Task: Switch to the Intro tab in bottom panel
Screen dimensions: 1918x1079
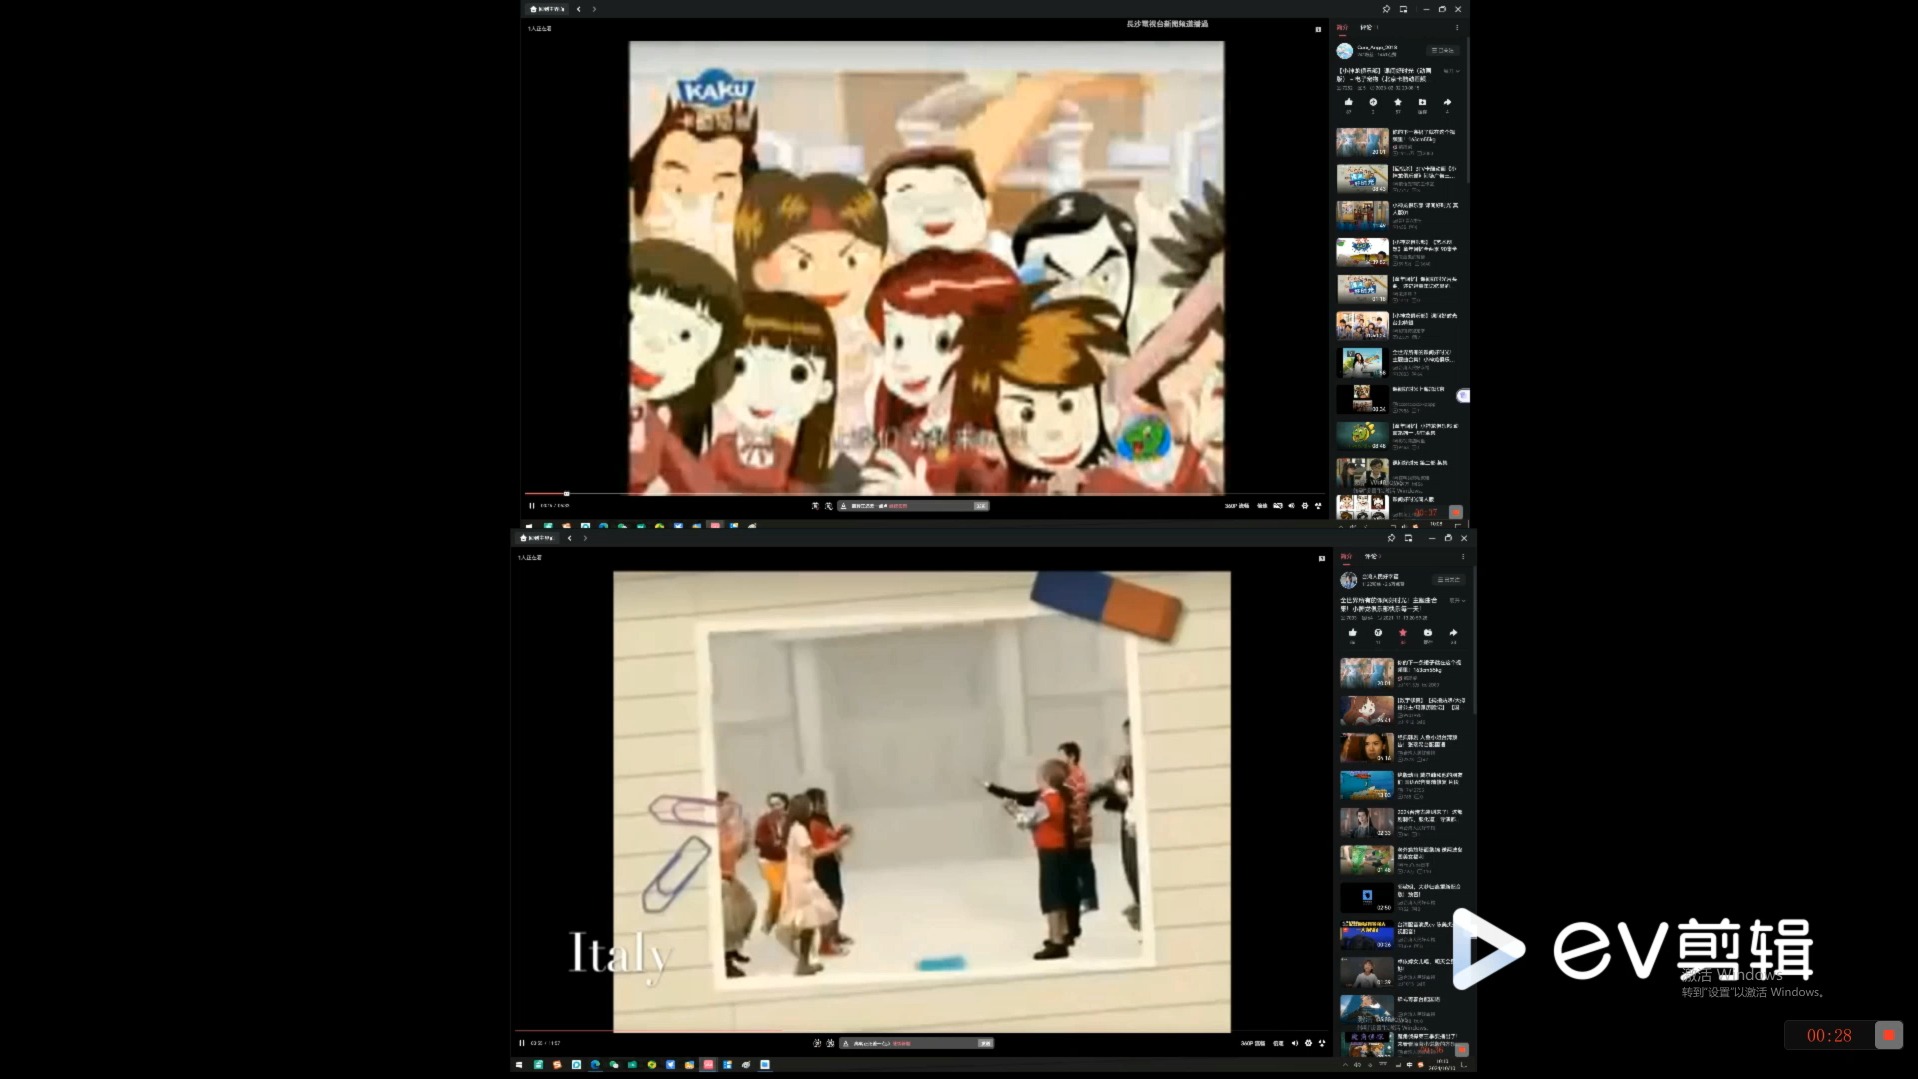Action: click(1346, 556)
